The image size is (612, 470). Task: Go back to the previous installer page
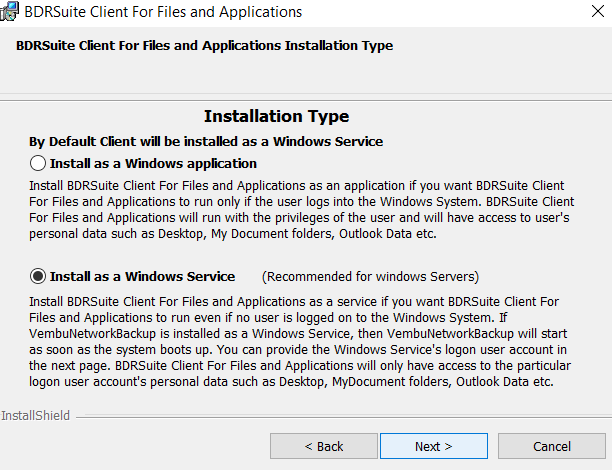[324, 446]
